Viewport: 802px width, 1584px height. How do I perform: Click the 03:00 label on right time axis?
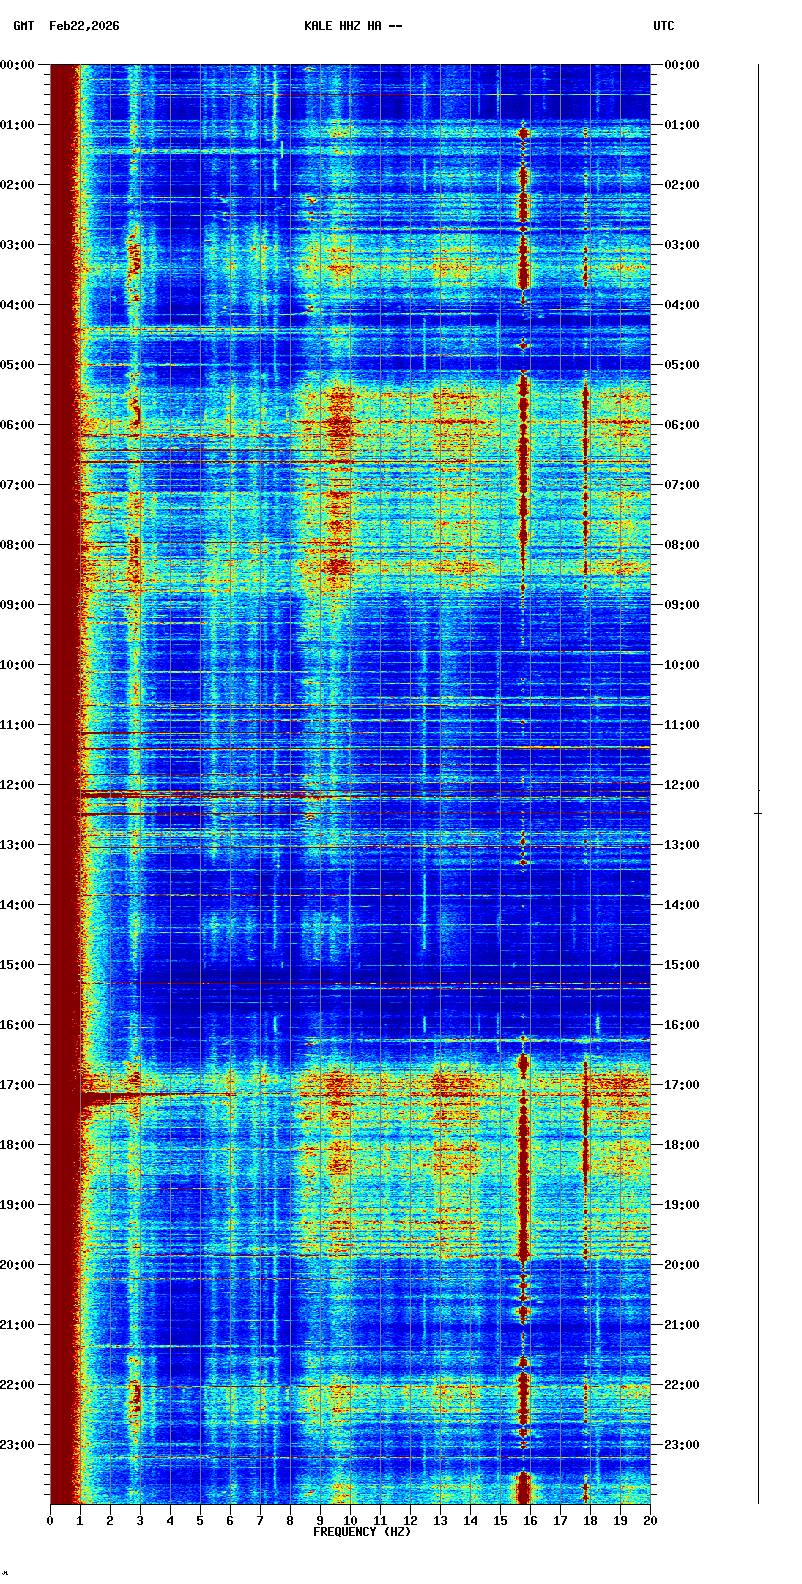pos(680,245)
